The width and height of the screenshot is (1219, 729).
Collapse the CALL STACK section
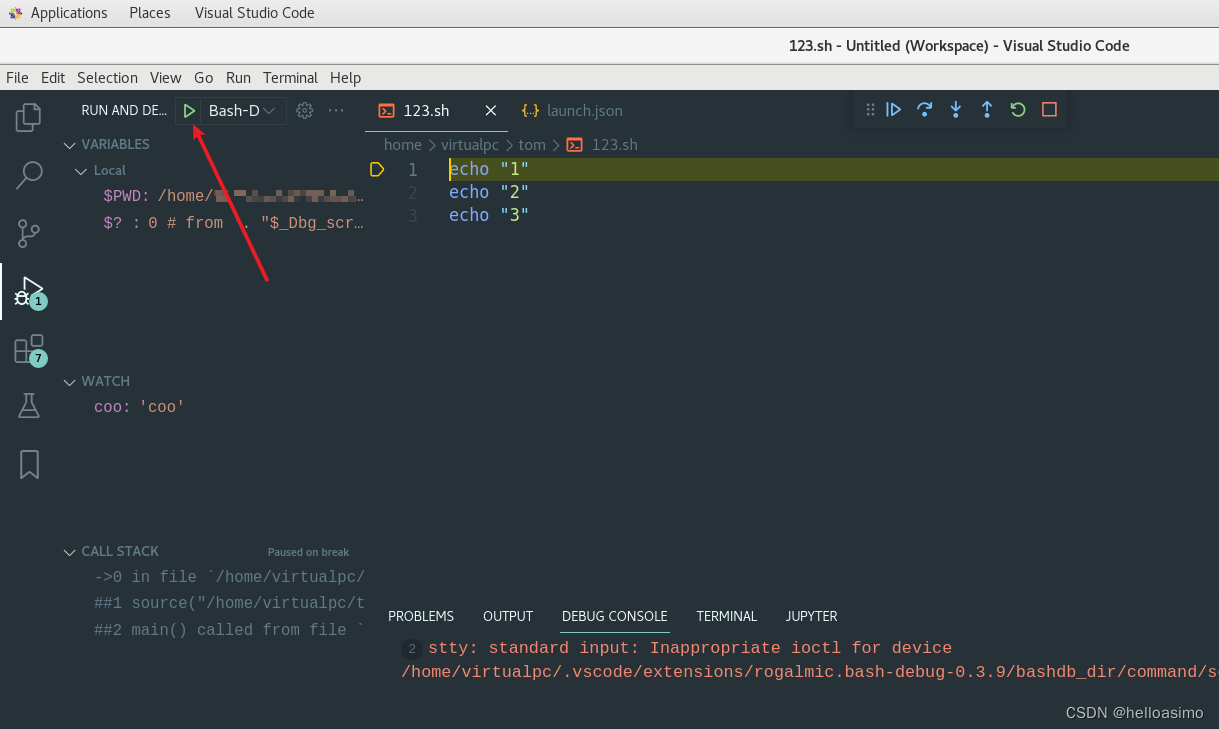[x=70, y=552]
